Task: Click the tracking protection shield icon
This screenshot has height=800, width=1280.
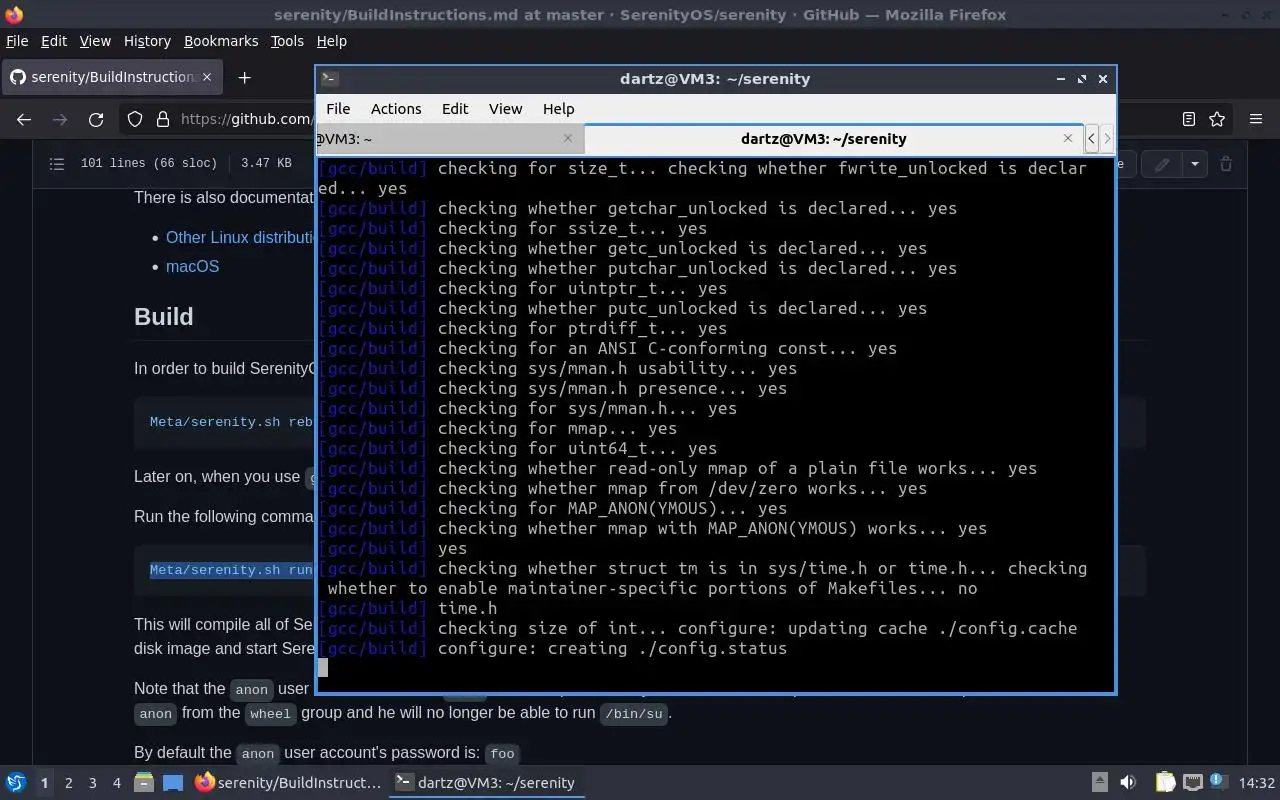Action: (135, 119)
